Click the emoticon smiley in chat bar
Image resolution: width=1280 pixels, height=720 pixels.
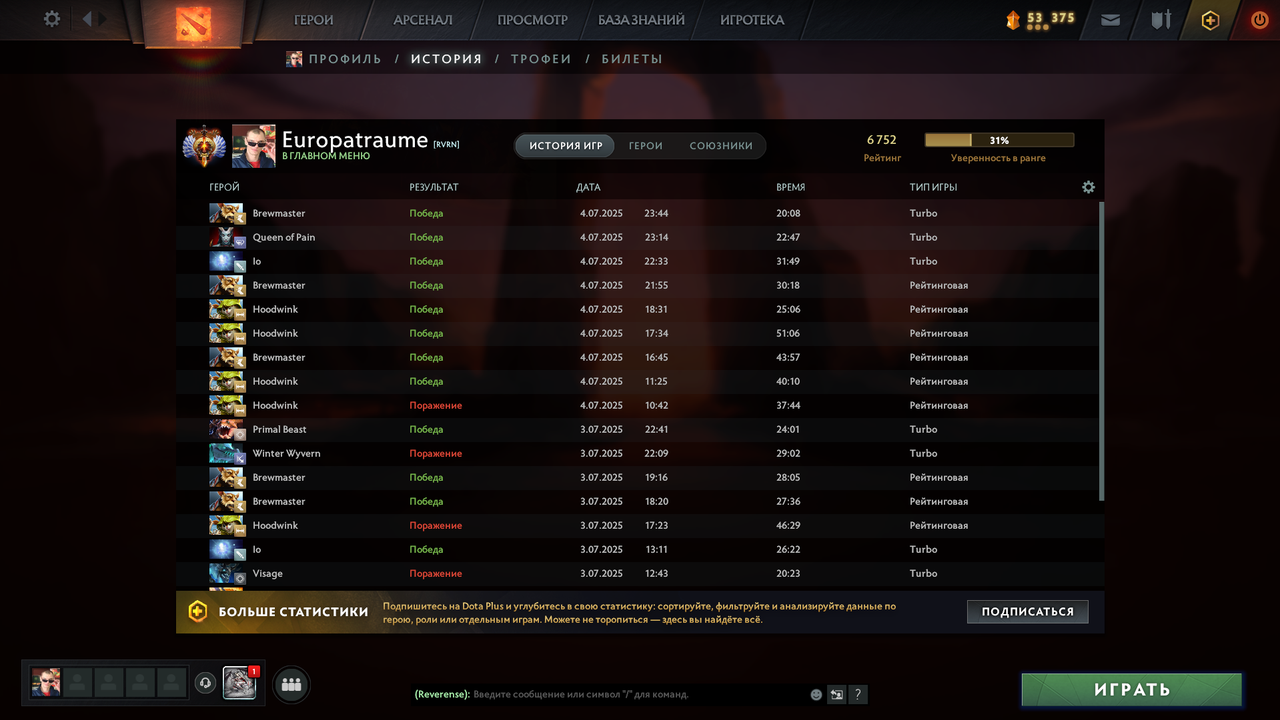[816, 694]
